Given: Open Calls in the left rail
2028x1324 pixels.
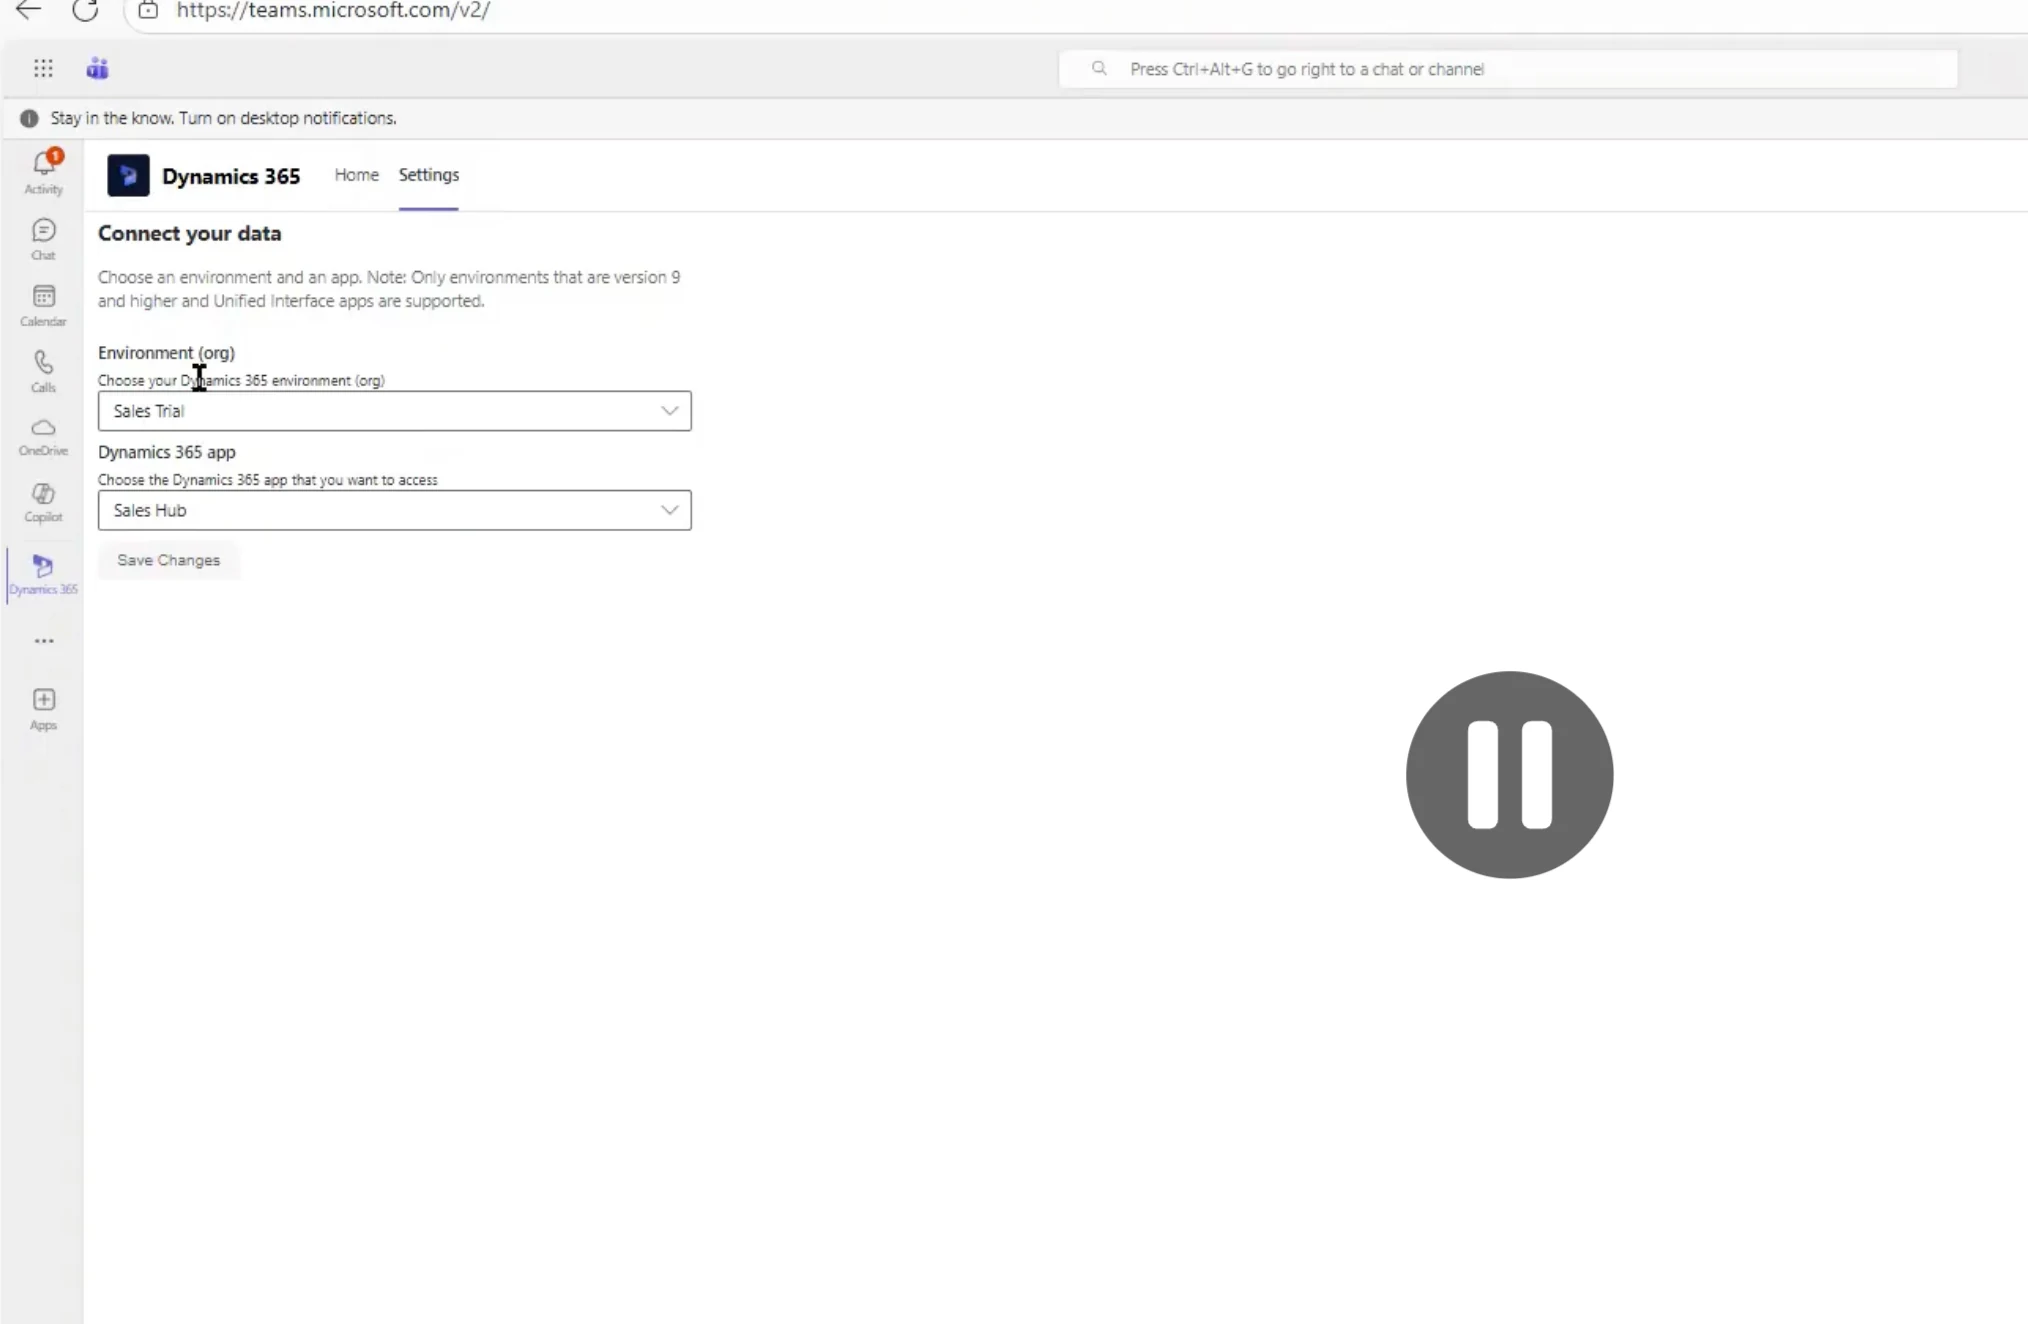Looking at the screenshot, I should tap(43, 371).
